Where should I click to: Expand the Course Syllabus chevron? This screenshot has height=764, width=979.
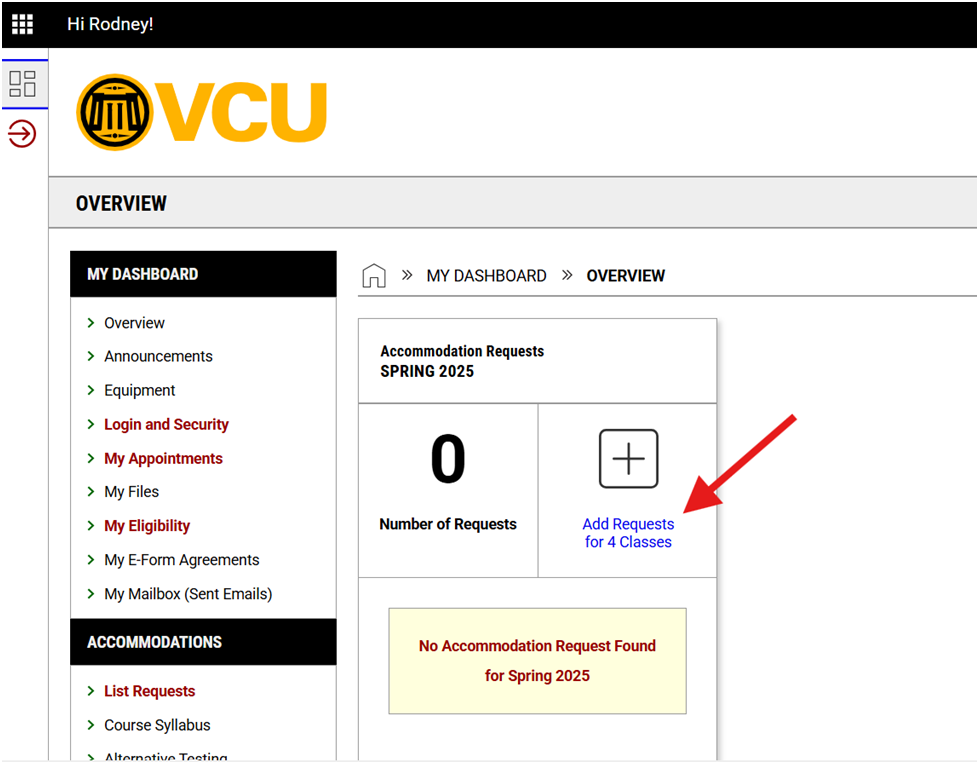[x=90, y=725]
